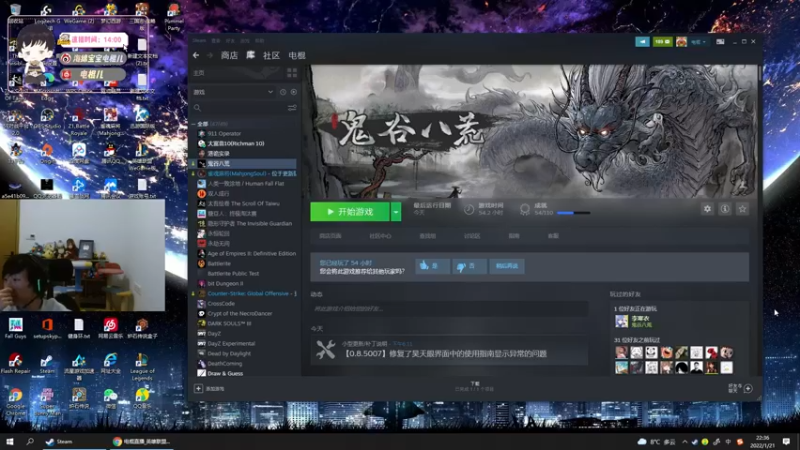
Task: Open the 商店页面 game sub-tab
Action: point(330,236)
